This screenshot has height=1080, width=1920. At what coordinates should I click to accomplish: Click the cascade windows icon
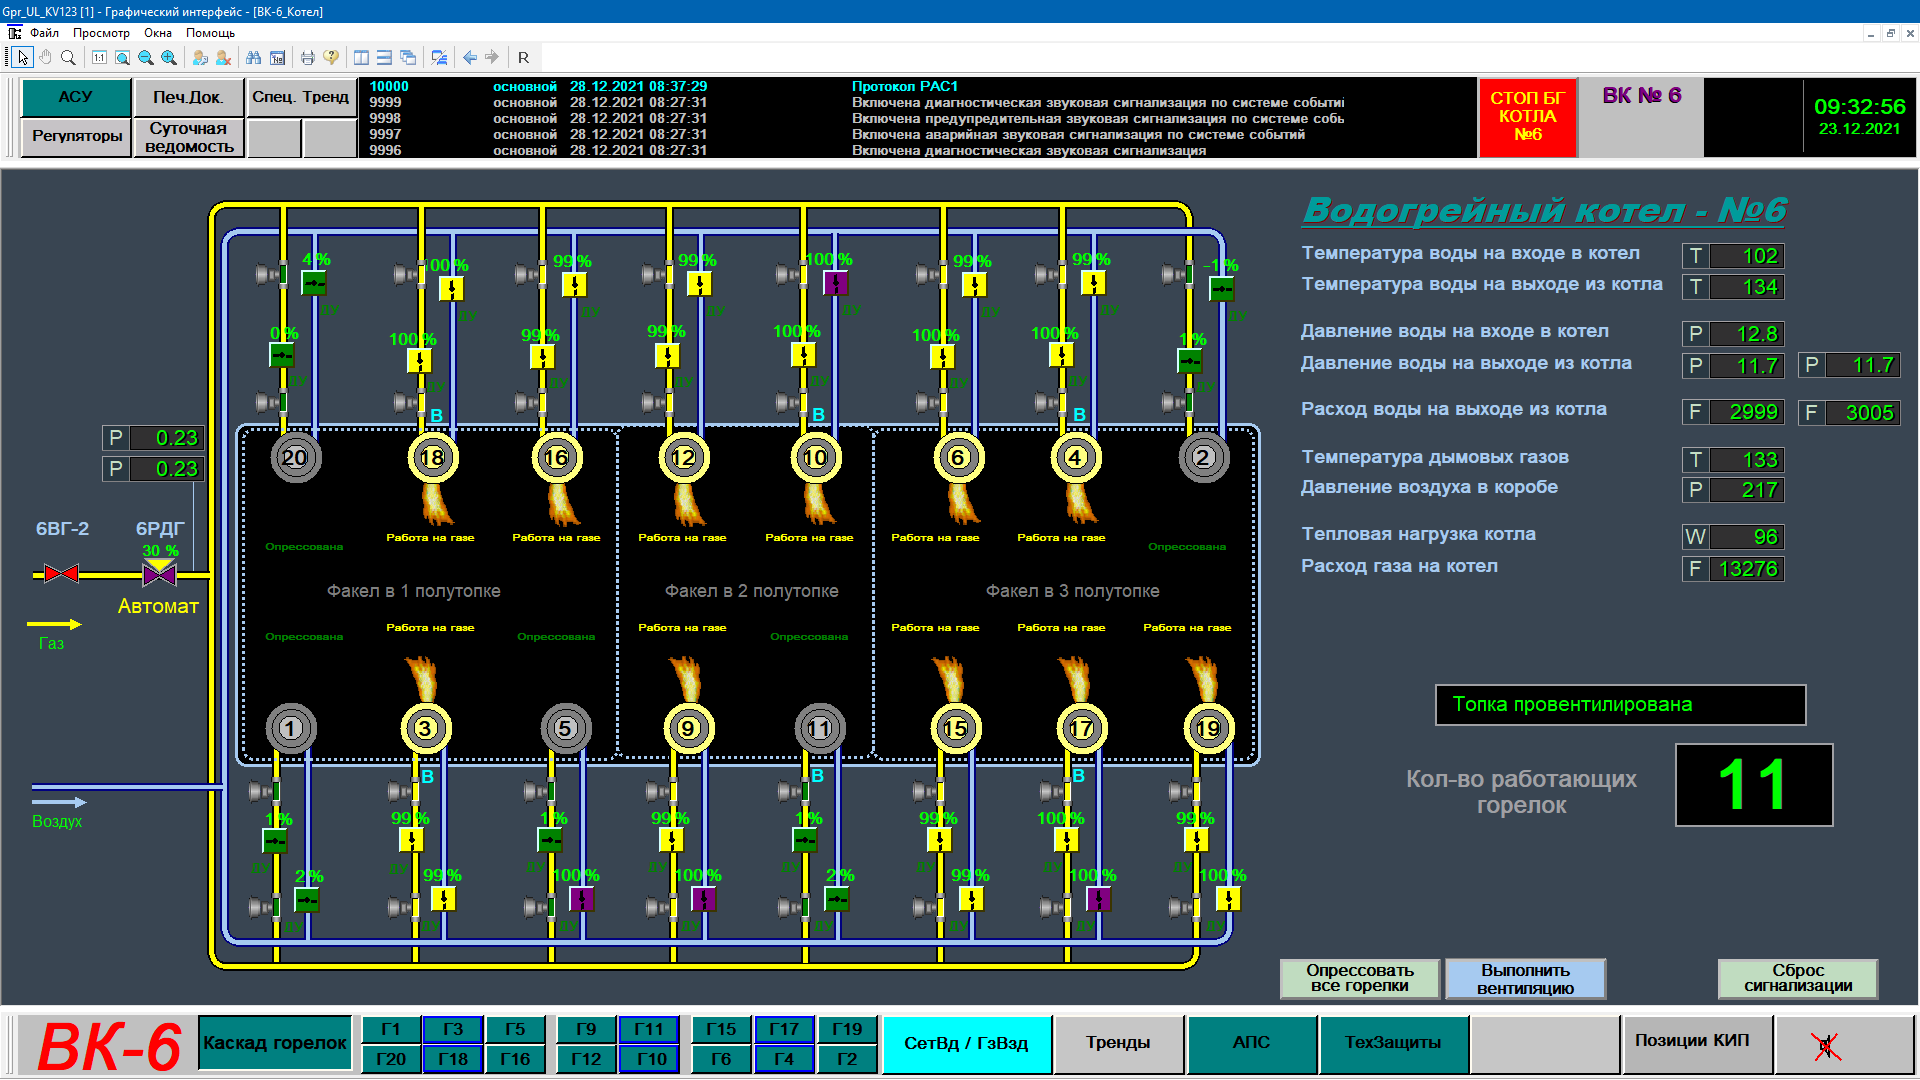click(408, 58)
